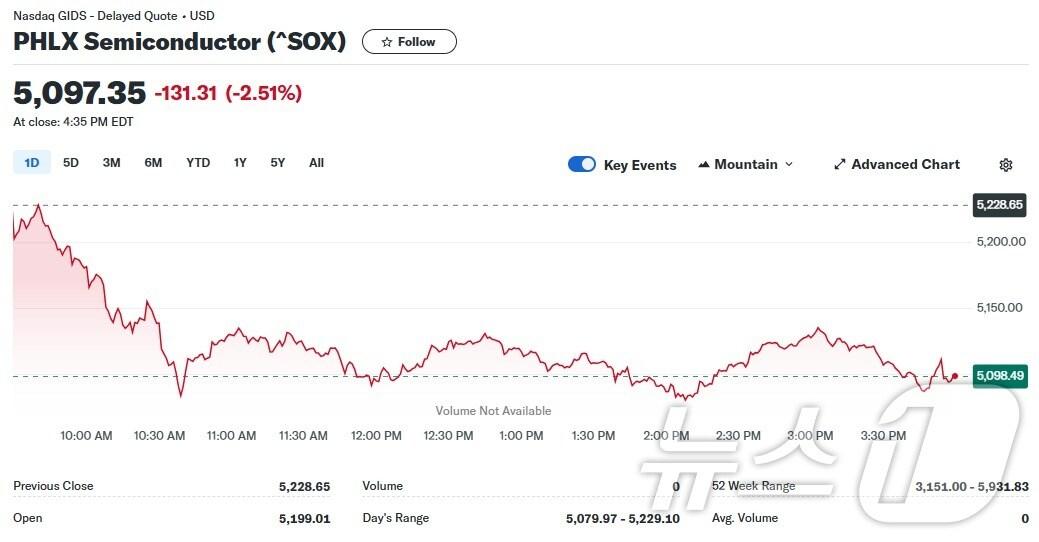
Task: Click the green 5,098.49 current price tag
Action: click(999, 377)
